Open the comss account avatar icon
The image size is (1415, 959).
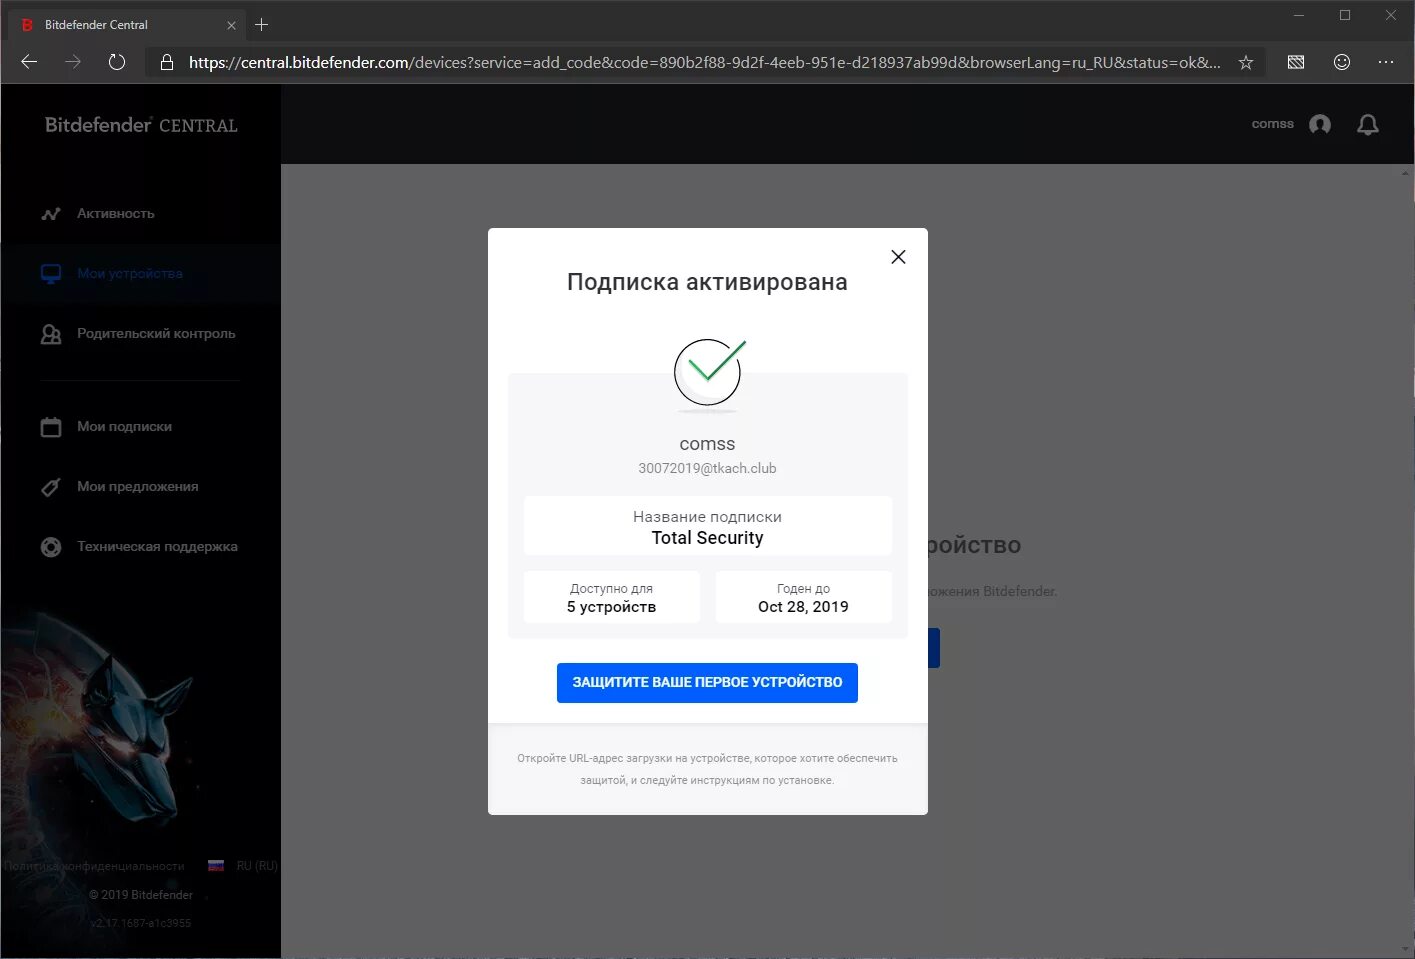(1320, 124)
